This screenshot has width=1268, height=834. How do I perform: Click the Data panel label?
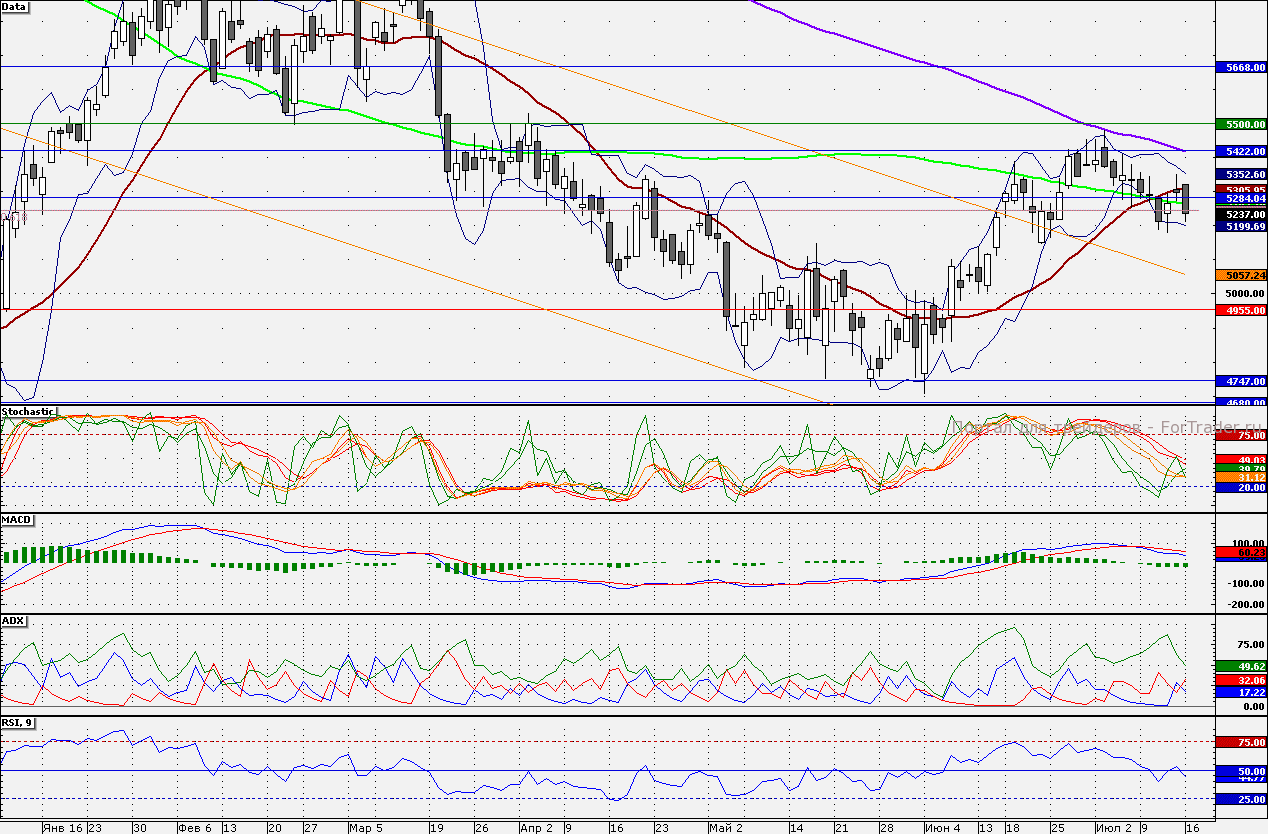[16, 6]
